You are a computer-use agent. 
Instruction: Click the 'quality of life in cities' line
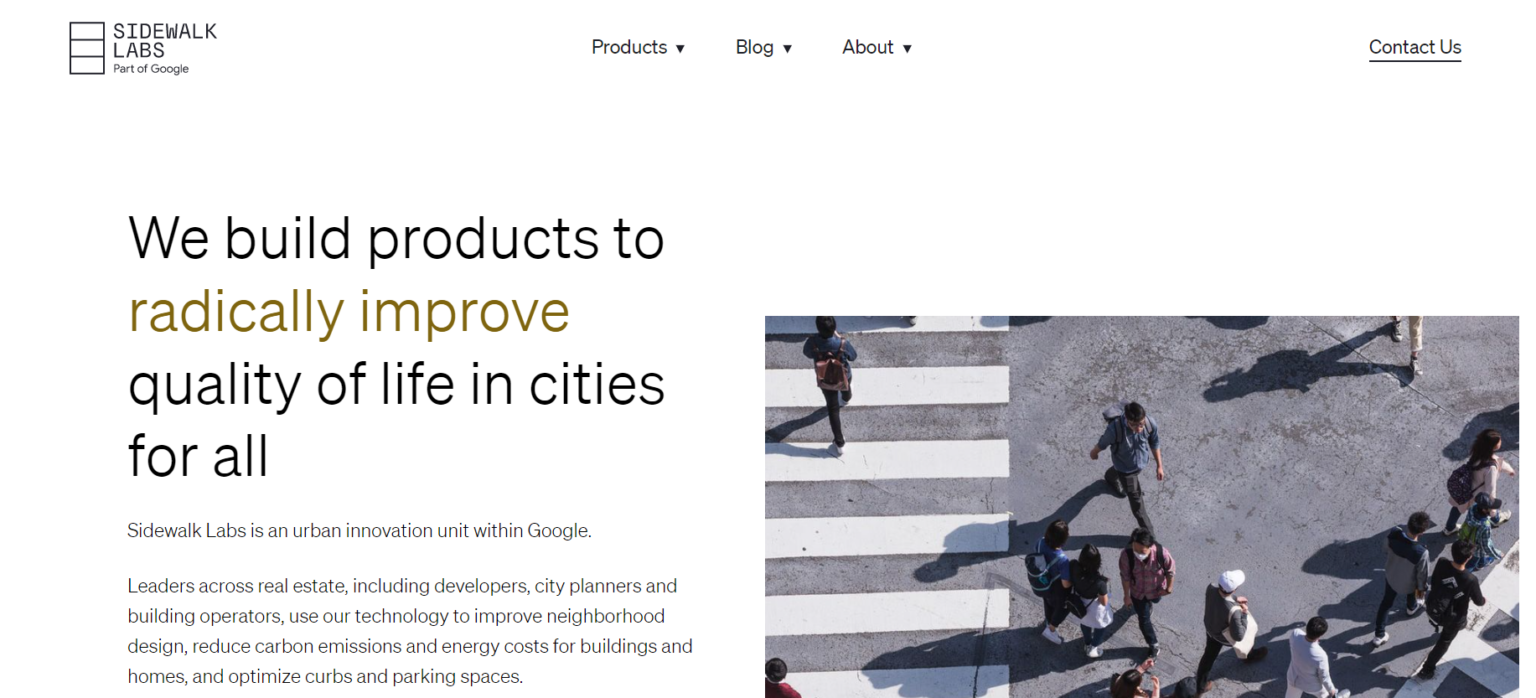tap(396, 384)
